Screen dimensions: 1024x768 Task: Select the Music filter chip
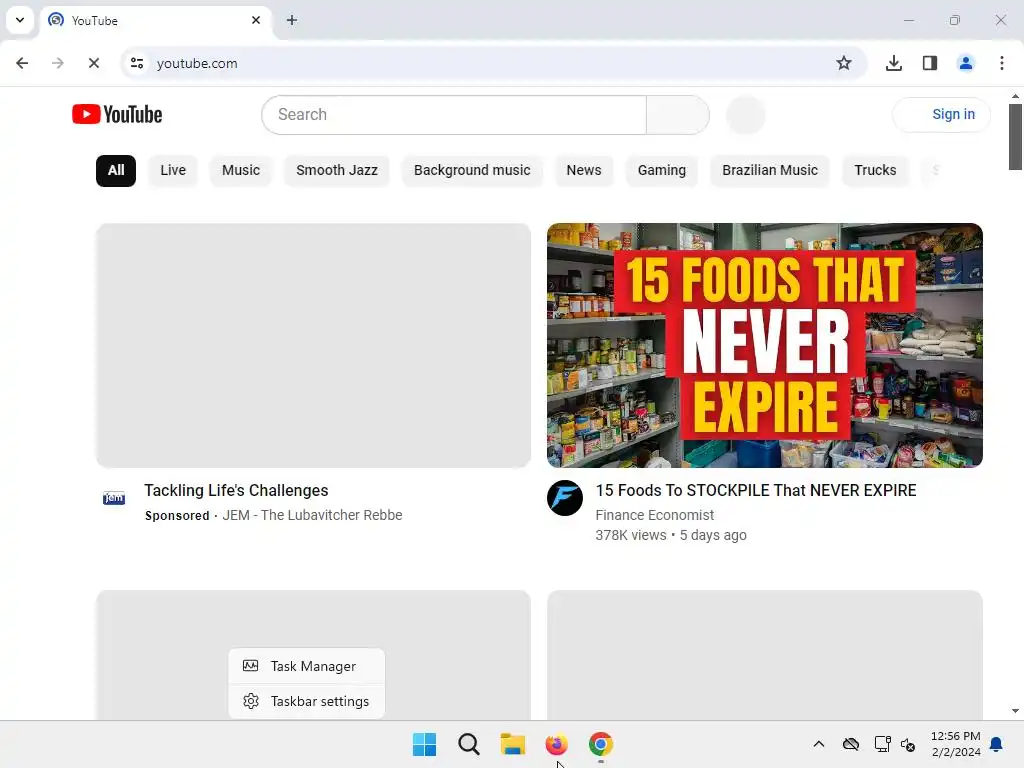coord(241,170)
